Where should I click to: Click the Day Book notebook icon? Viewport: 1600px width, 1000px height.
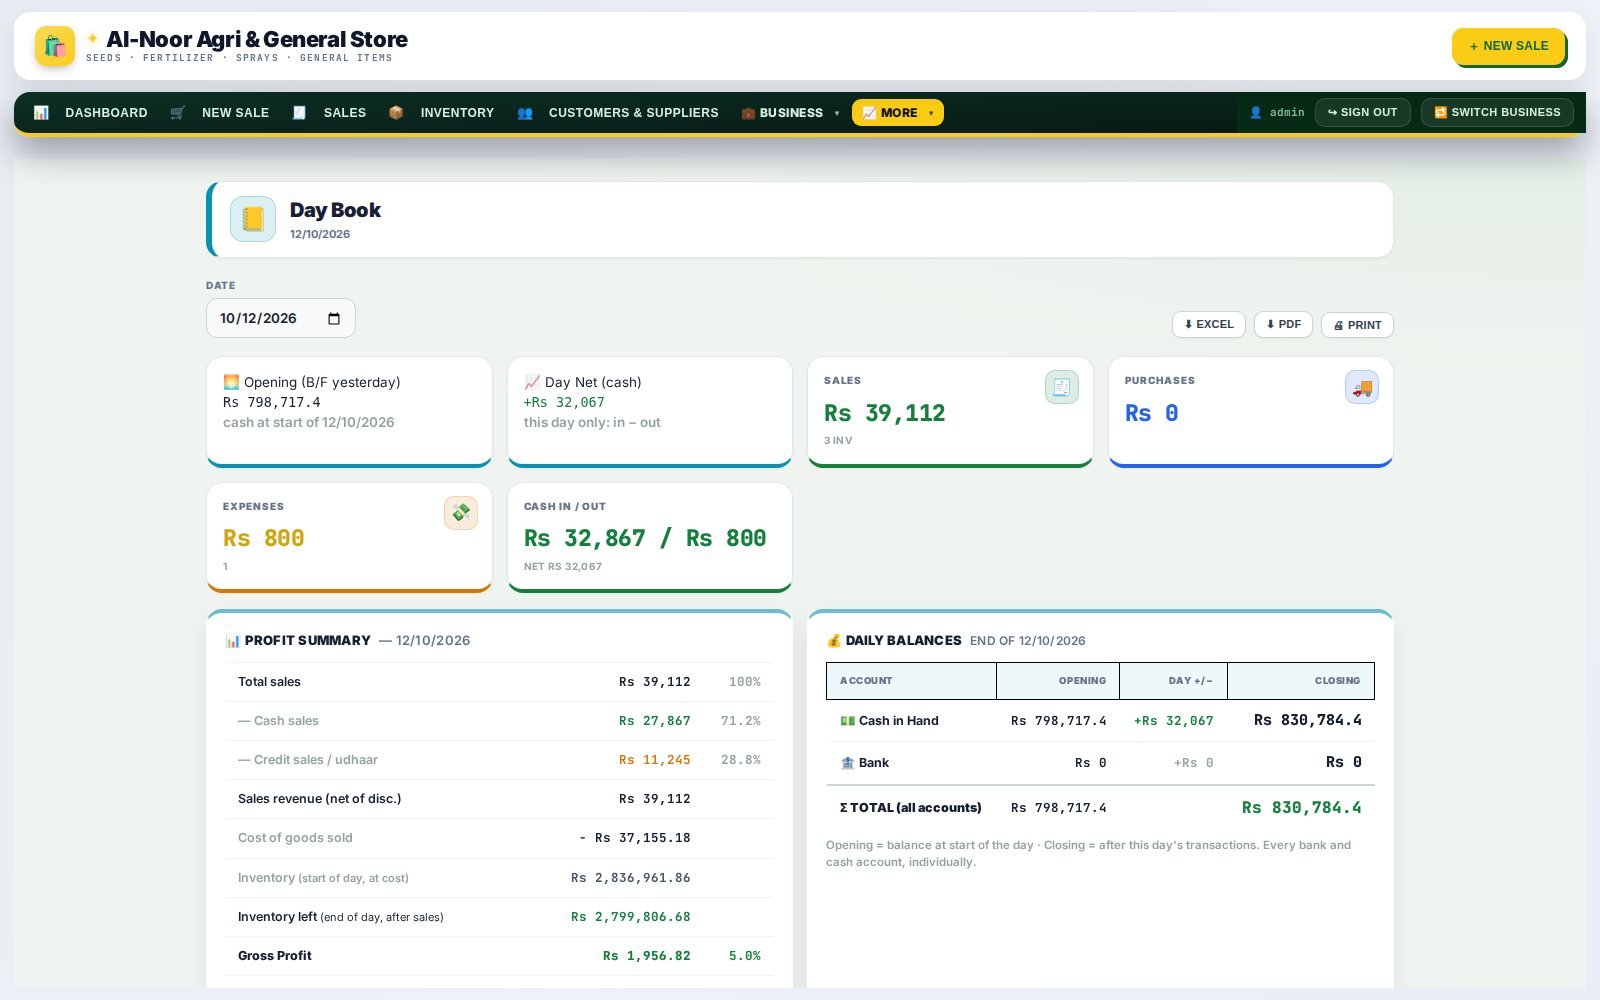(x=253, y=219)
